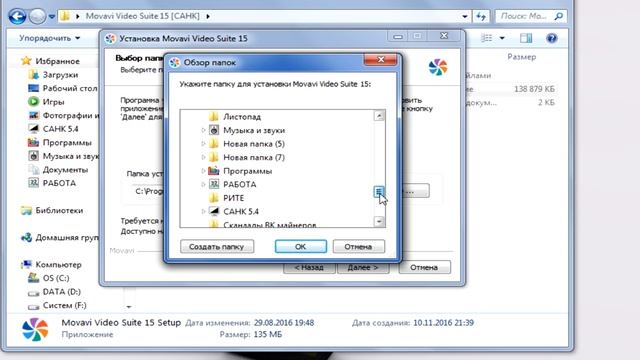The height and width of the screenshot is (360, 640).
Task: Expand Новая папка (5) node
Action: (x=203, y=144)
